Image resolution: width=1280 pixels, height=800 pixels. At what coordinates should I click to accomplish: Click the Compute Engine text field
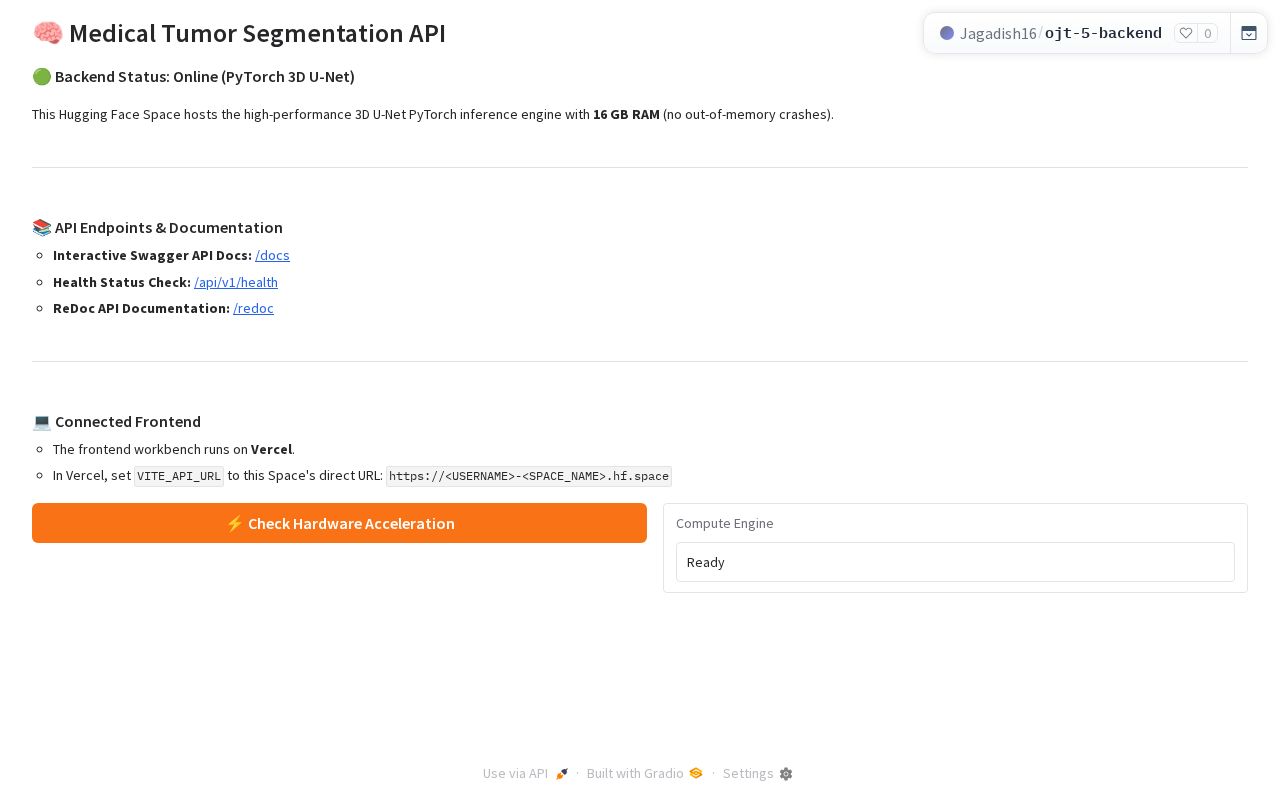pyautogui.click(x=955, y=562)
